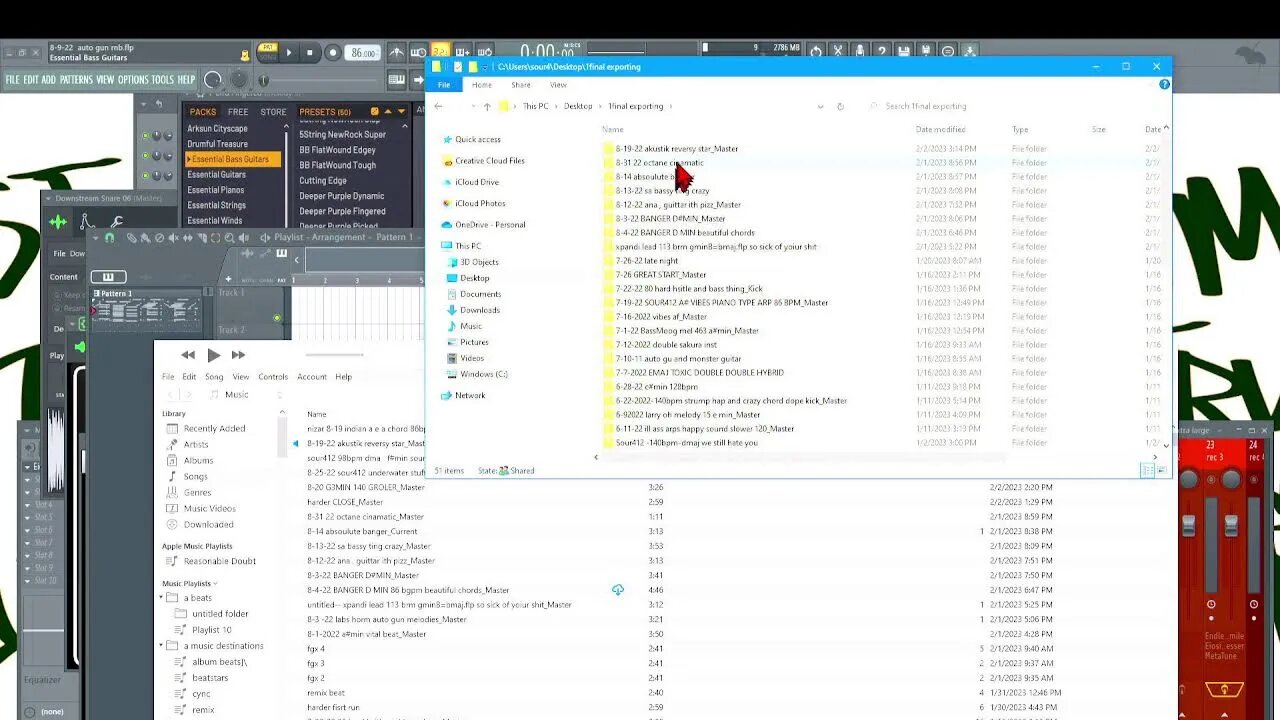Go up one folder in File Explorer

487,106
